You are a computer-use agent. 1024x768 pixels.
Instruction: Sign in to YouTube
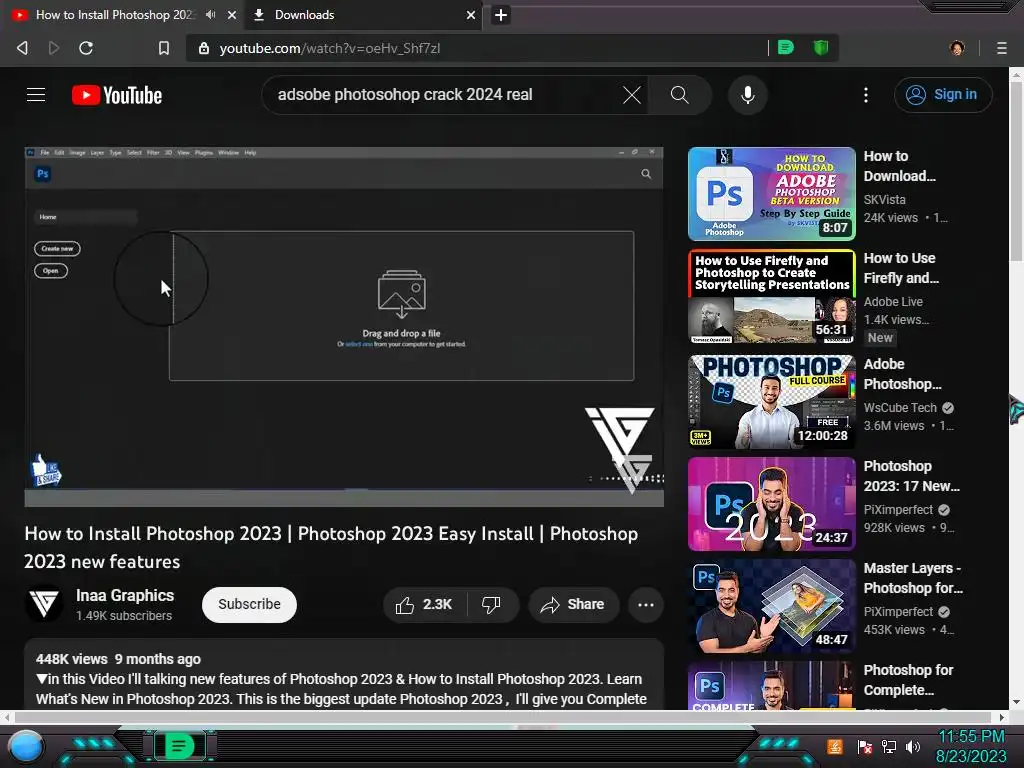tap(942, 95)
